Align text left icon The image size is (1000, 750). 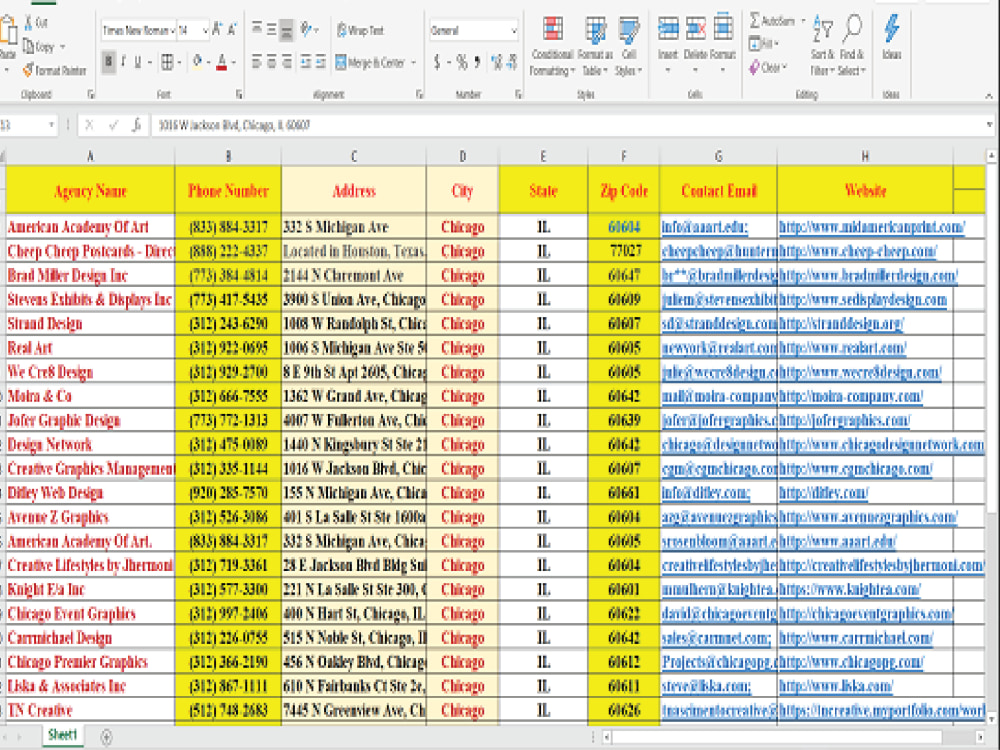[x=256, y=62]
